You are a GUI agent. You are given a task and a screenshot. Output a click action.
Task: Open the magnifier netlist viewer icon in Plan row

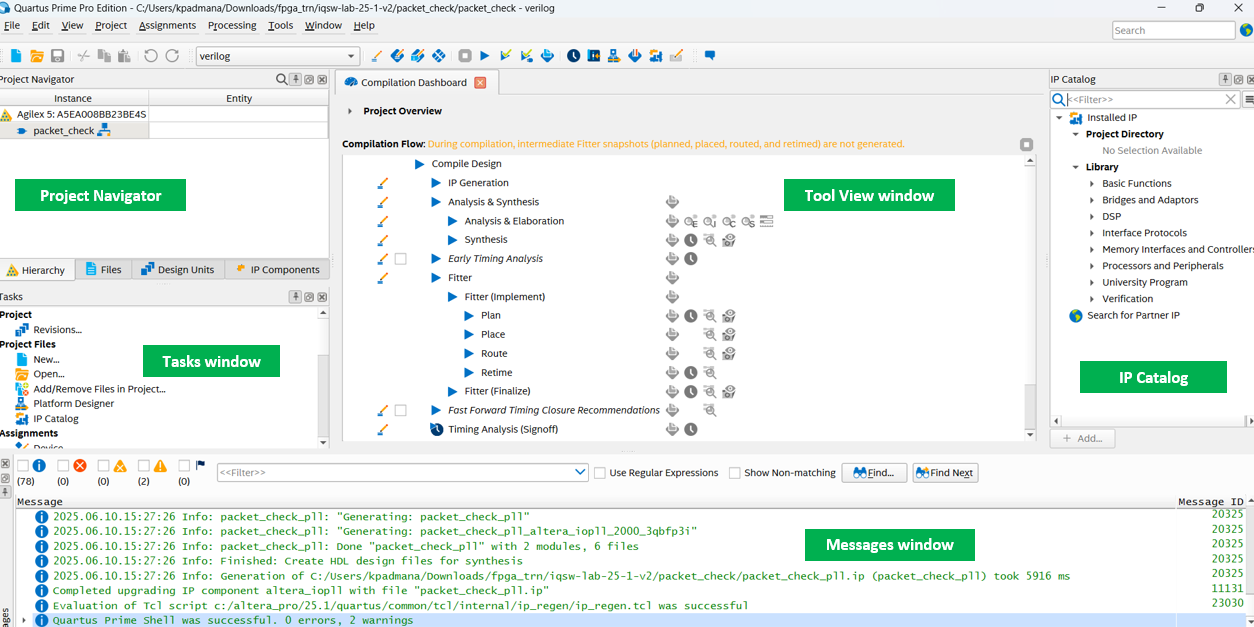tap(709, 316)
